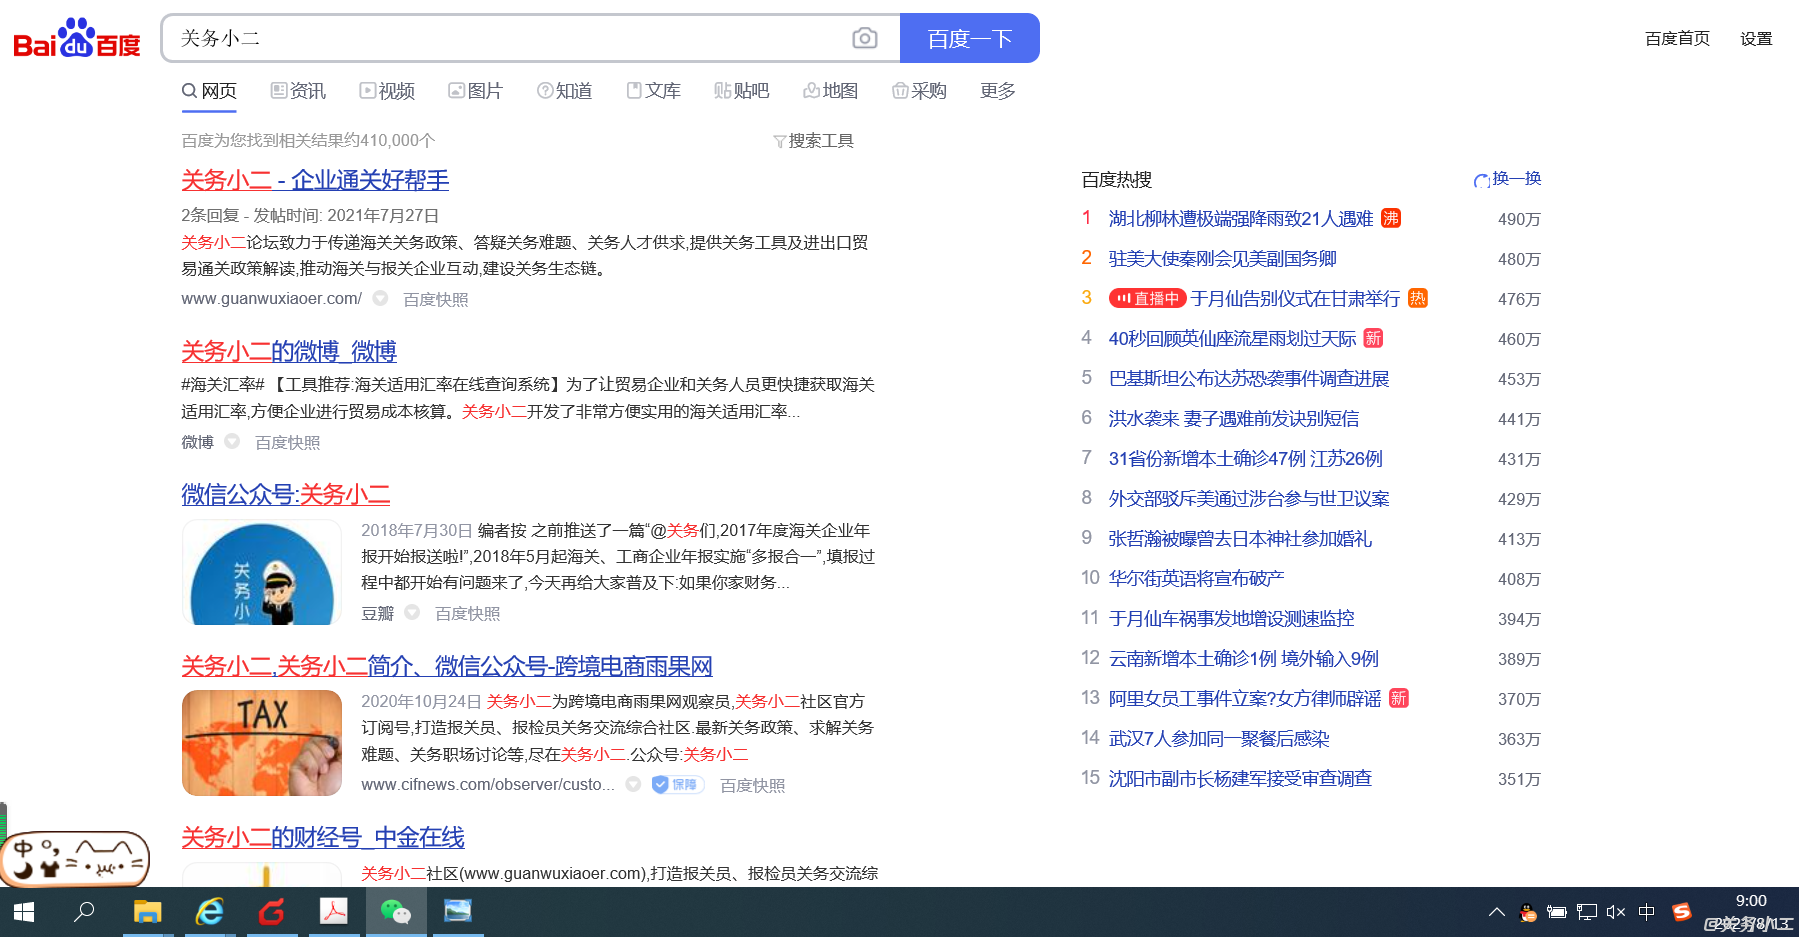Open Internet Explorer from taskbar
This screenshot has height=937, width=1799.
[209, 912]
